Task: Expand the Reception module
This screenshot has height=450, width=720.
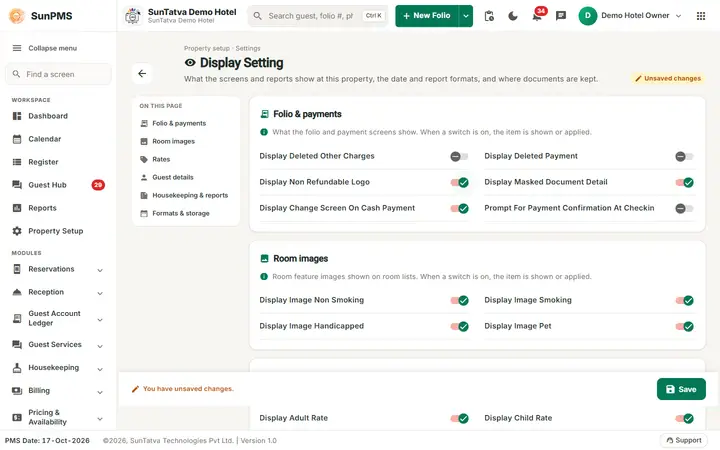Action: (x=100, y=293)
